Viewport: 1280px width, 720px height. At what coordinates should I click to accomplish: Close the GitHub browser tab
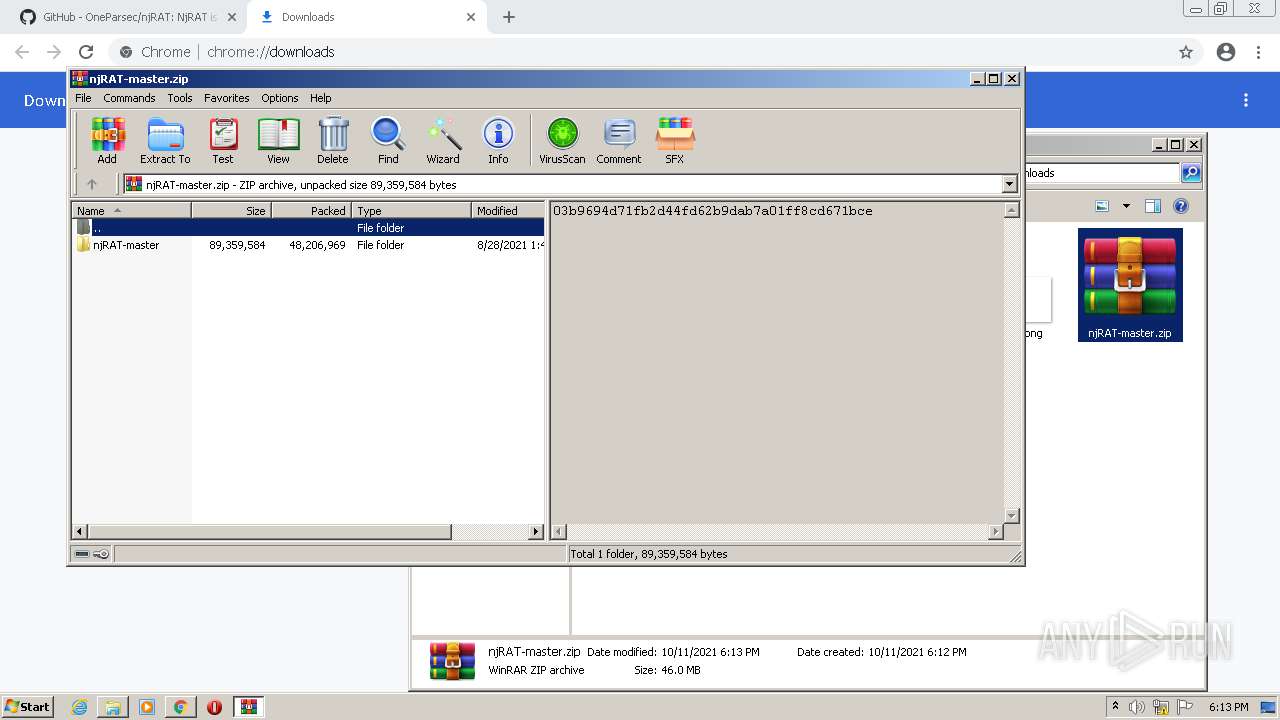[231, 17]
